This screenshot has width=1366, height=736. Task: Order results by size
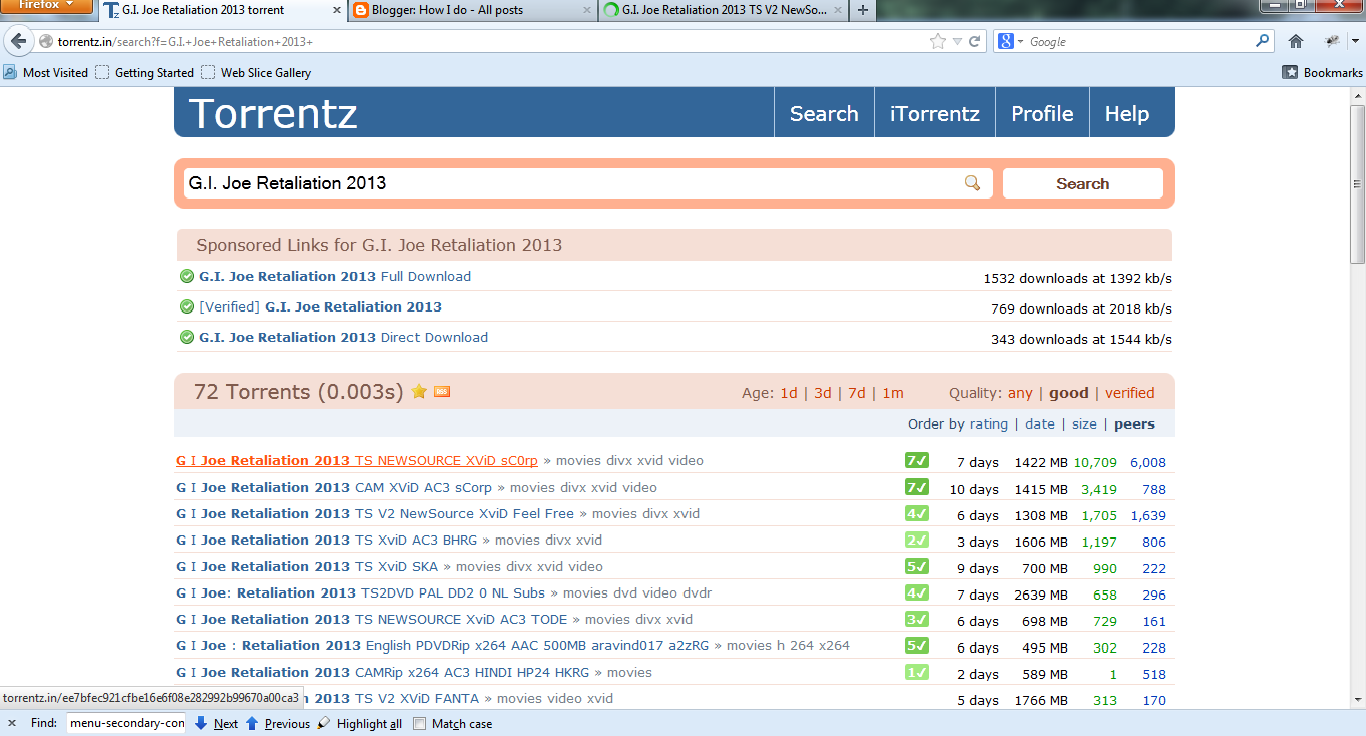pos(1084,424)
